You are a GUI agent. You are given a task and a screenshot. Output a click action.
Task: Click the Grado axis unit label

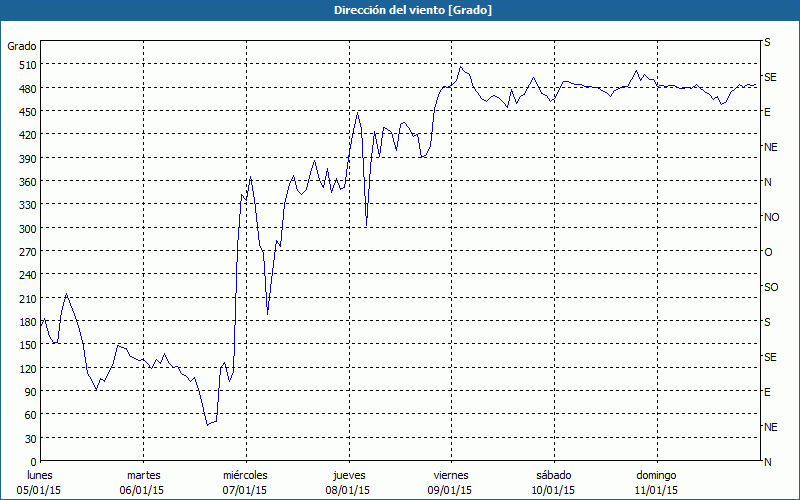(x=22, y=46)
